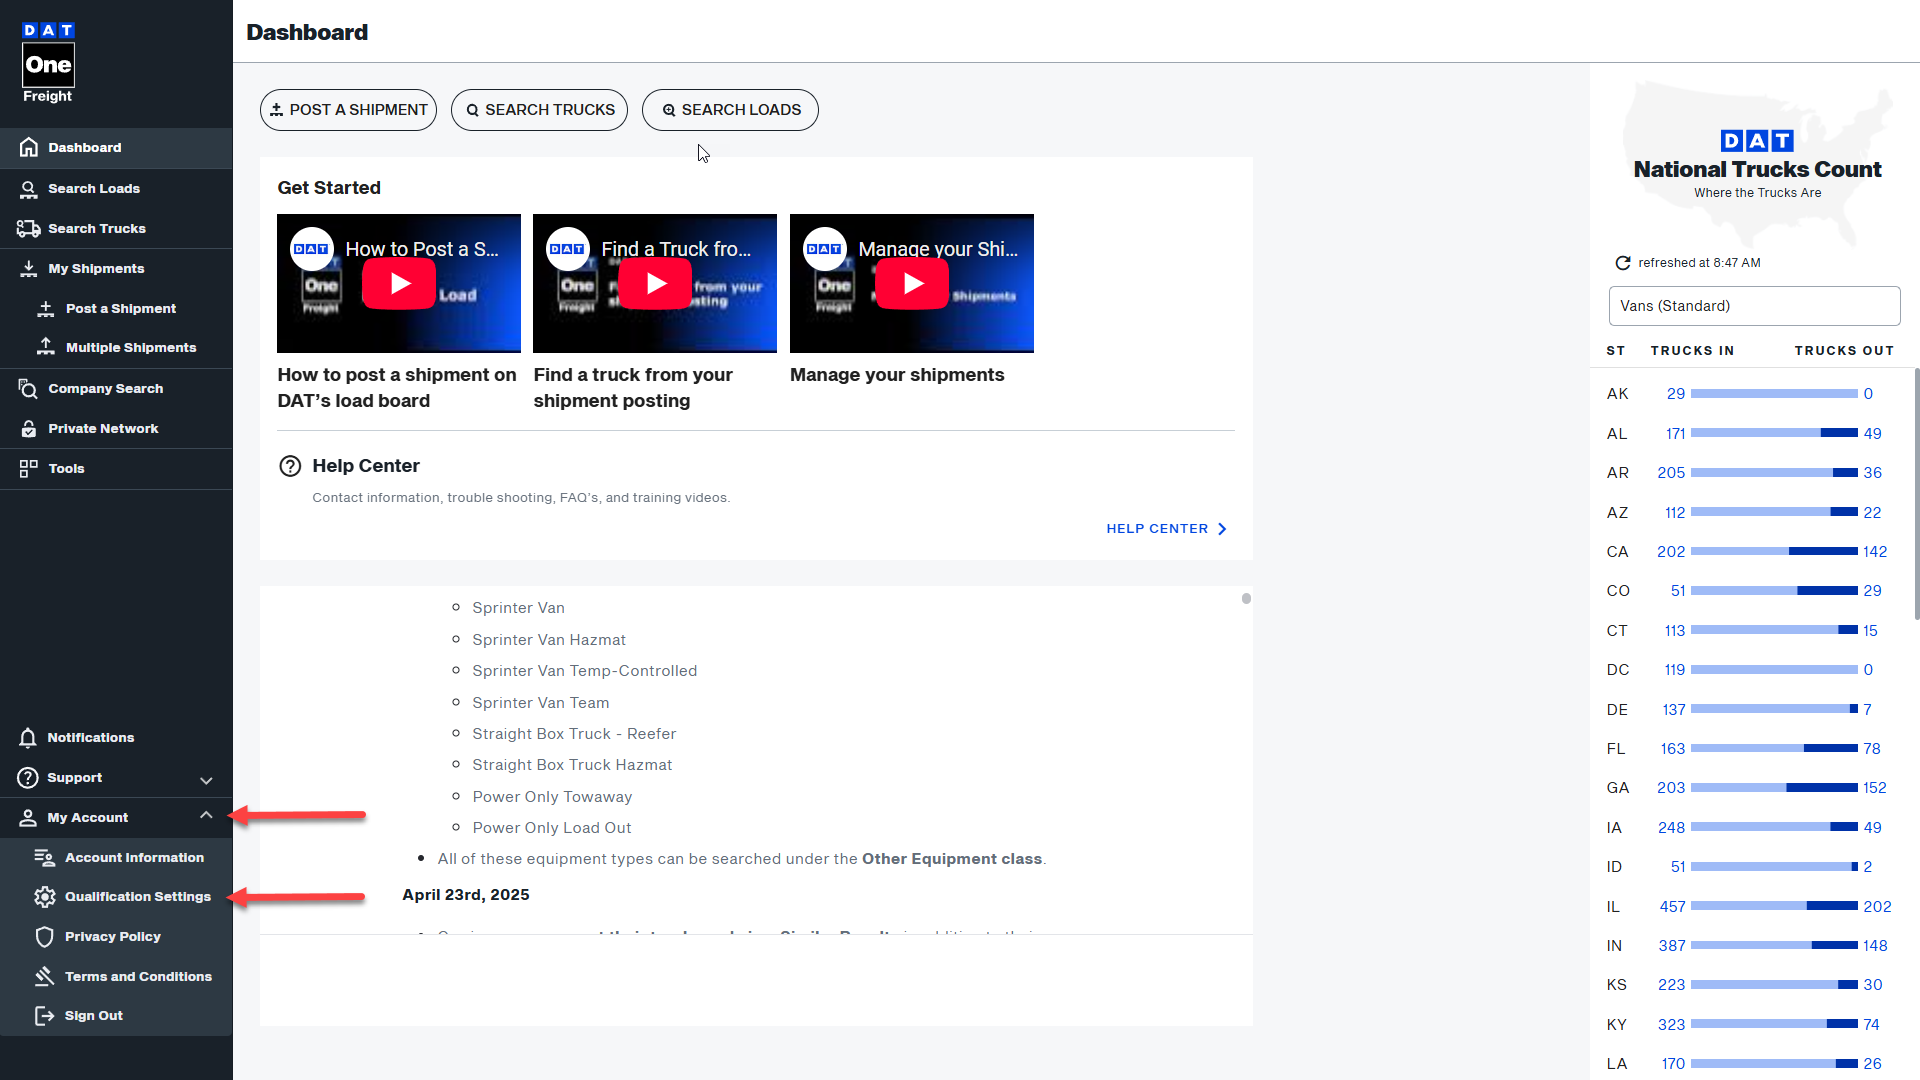
Task: Open the HELP CENTER link
Action: point(1166,528)
